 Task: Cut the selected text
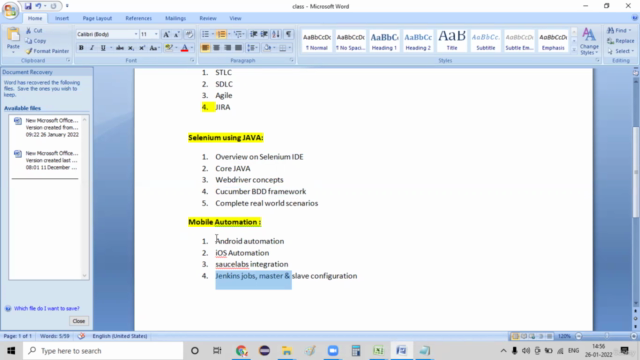tap(34, 31)
